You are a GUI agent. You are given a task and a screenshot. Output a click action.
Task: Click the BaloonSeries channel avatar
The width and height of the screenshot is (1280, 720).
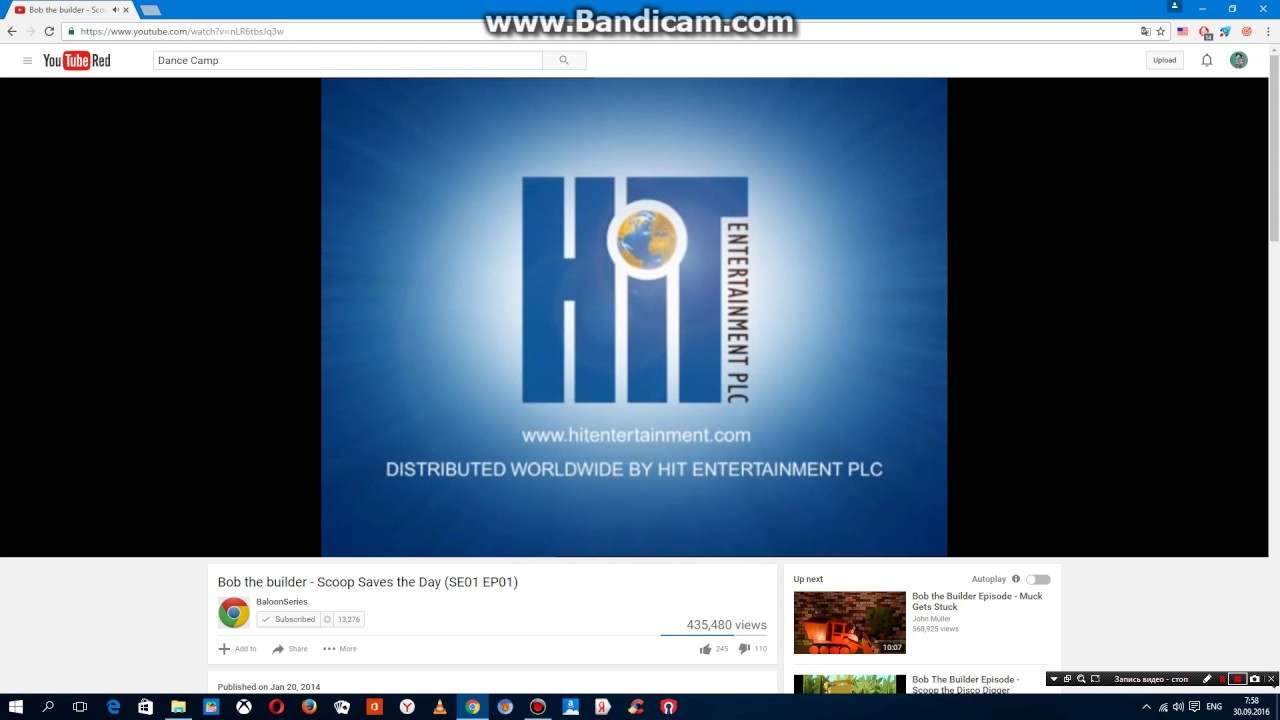click(x=234, y=612)
